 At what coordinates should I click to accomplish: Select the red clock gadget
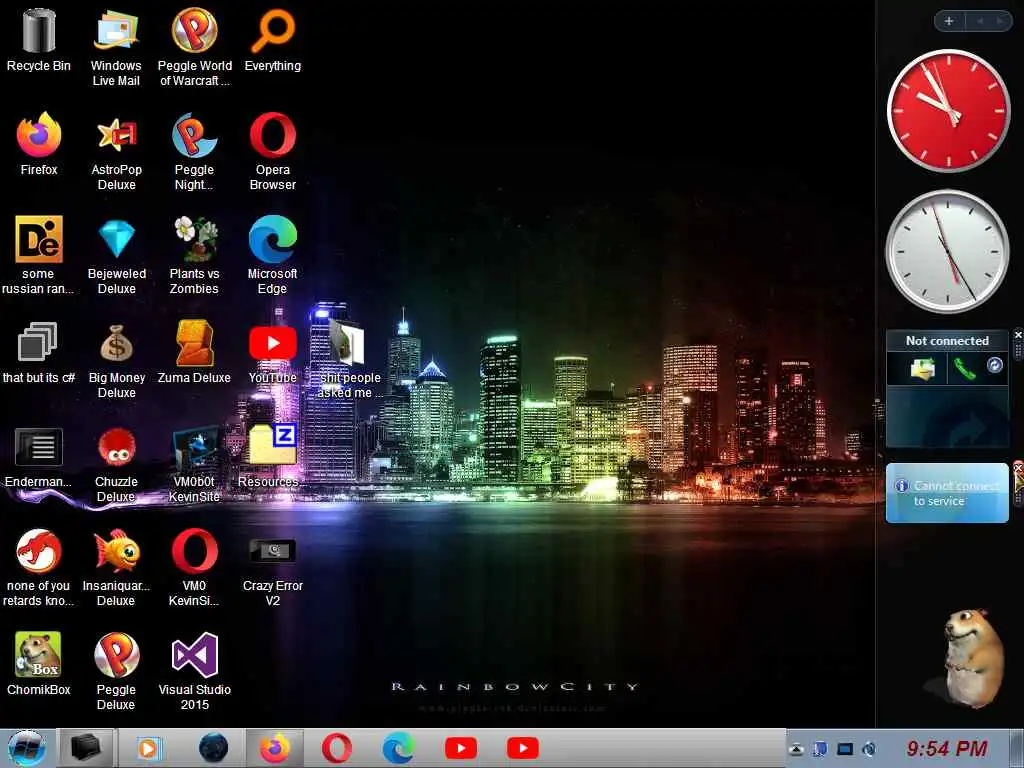[948, 111]
